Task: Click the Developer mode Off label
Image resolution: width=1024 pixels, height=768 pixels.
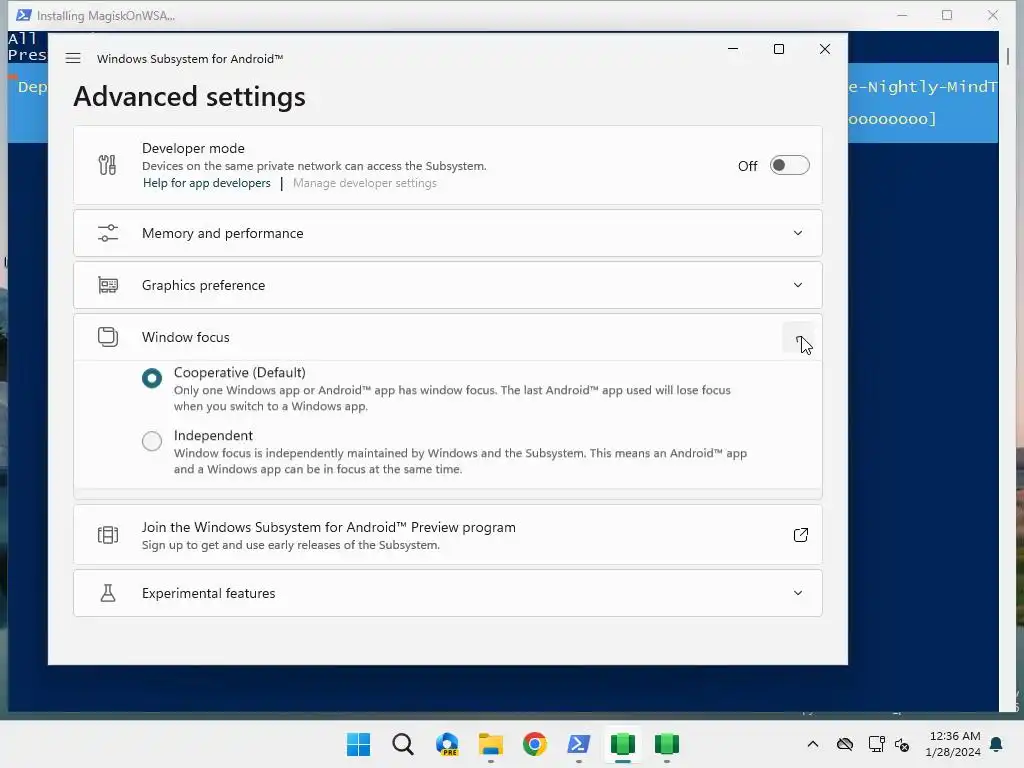Action: [747, 166]
